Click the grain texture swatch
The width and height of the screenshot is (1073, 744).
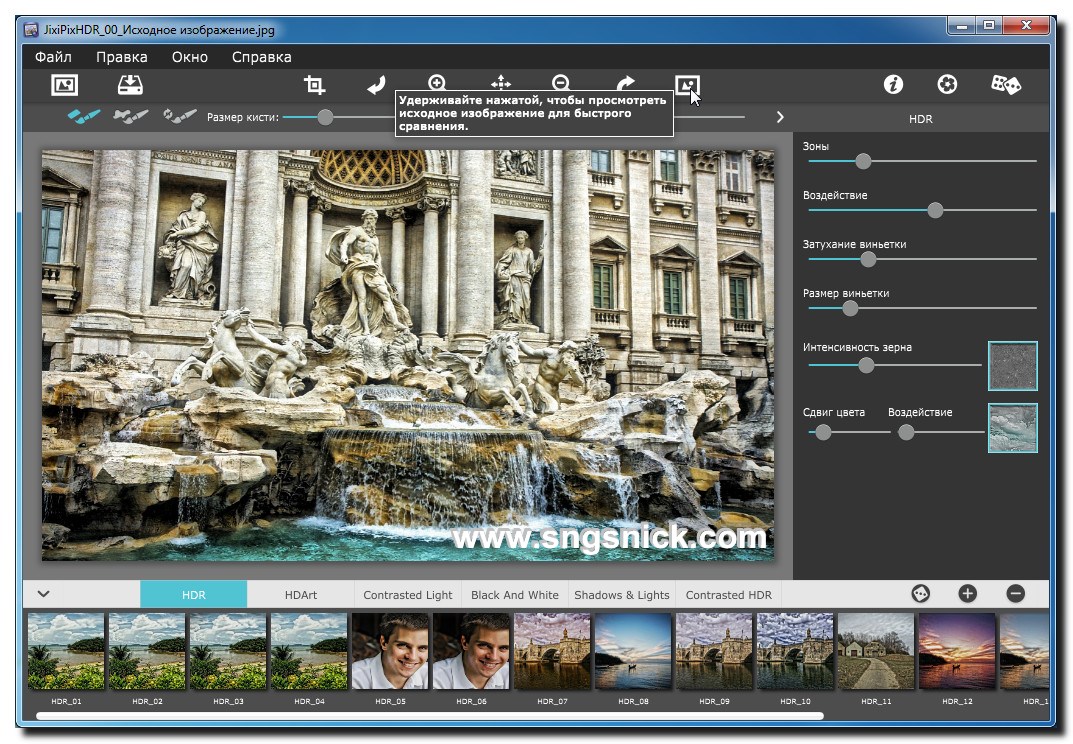(1013, 365)
